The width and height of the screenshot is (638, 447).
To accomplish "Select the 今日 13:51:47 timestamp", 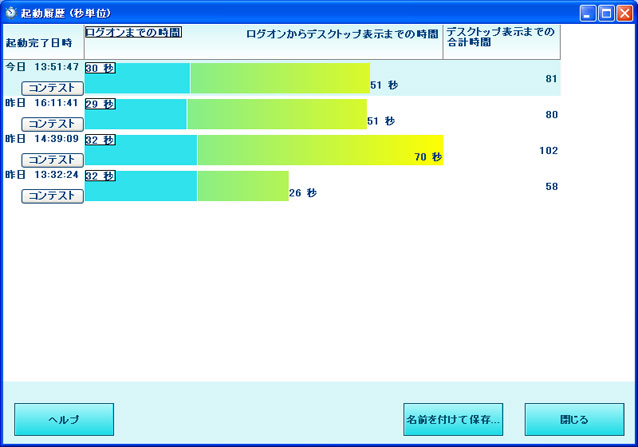I will pos(42,67).
